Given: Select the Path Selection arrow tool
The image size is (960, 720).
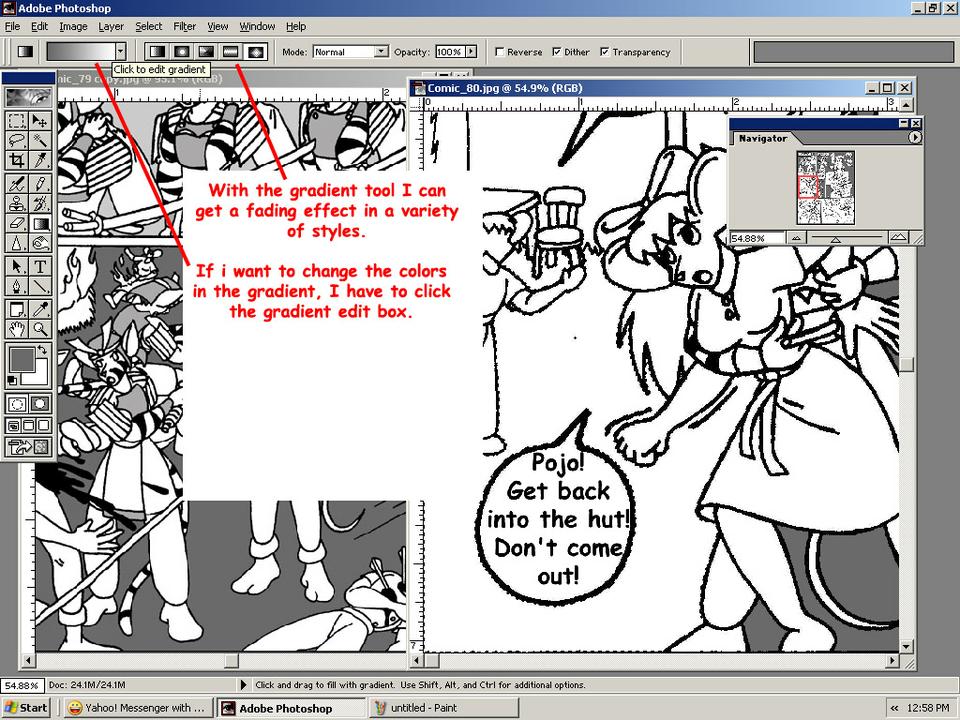Looking at the screenshot, I should coord(17,266).
